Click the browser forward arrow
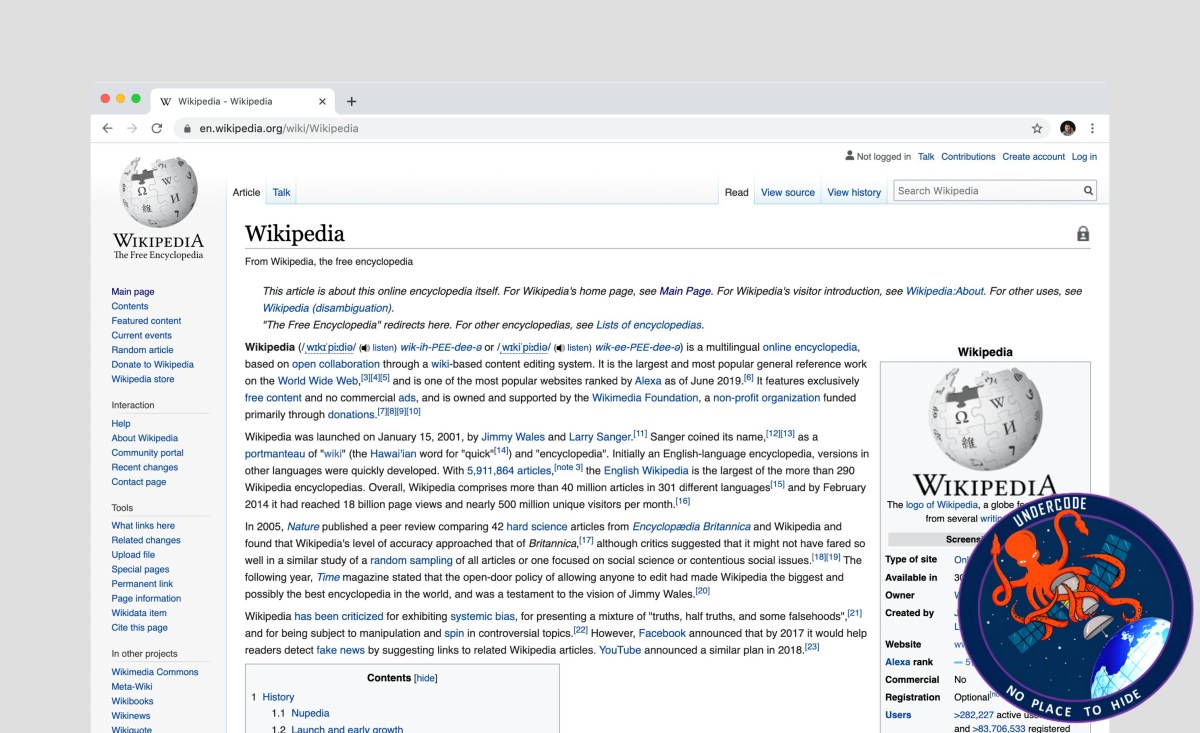This screenshot has width=1200, height=733. coord(132,128)
